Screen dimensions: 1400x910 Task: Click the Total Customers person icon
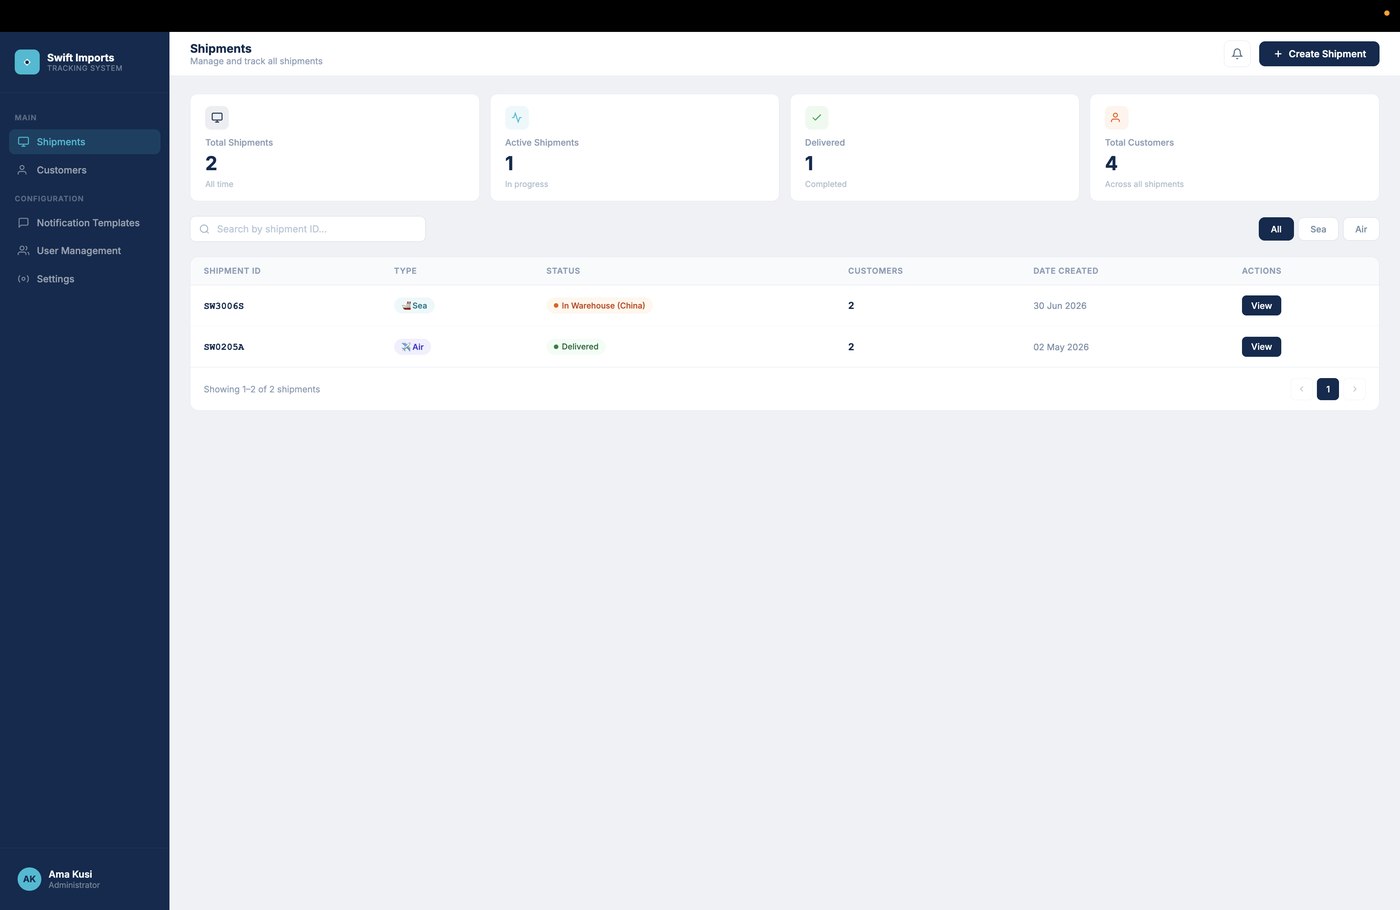1116,118
